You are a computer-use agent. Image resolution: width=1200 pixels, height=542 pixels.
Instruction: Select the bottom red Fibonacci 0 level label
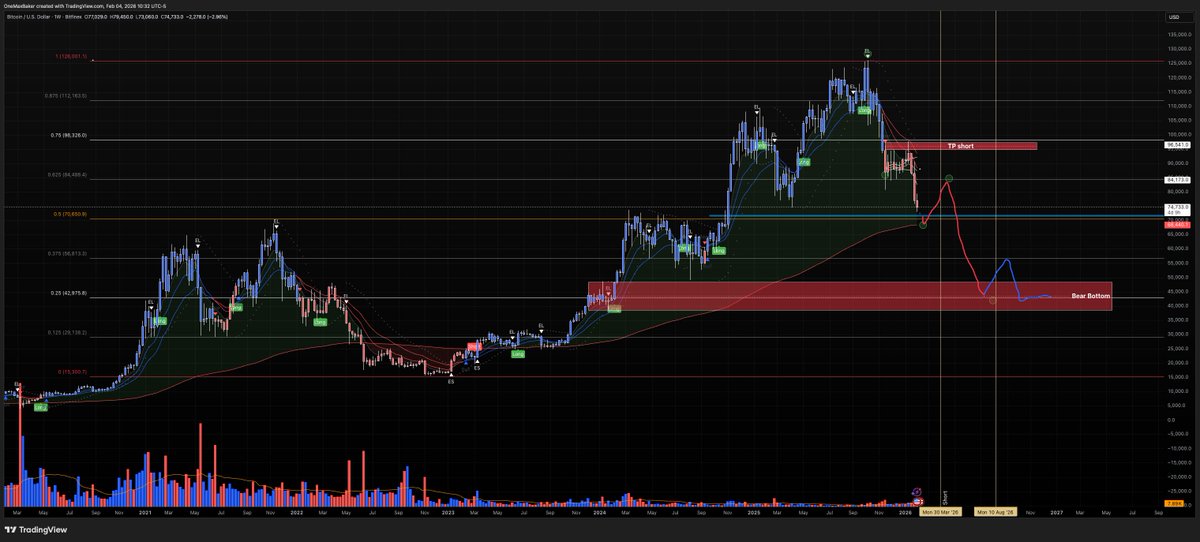pyautogui.click(x=72, y=371)
